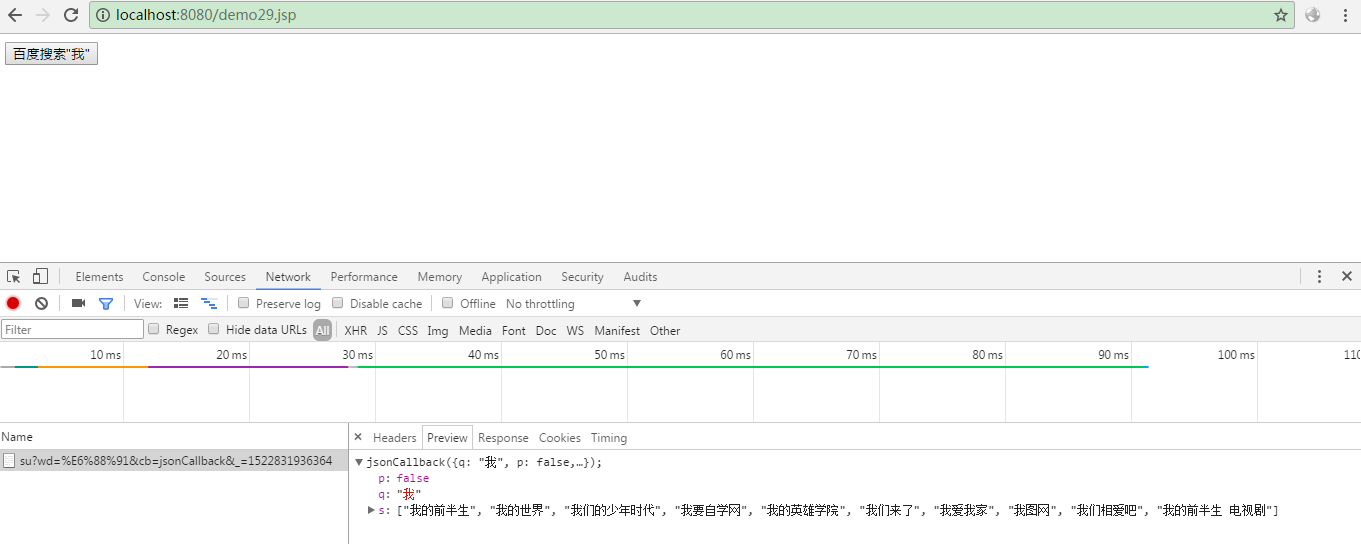This screenshot has width=1361, height=544.
Task: Expand the s array in preview
Action: tap(372, 510)
